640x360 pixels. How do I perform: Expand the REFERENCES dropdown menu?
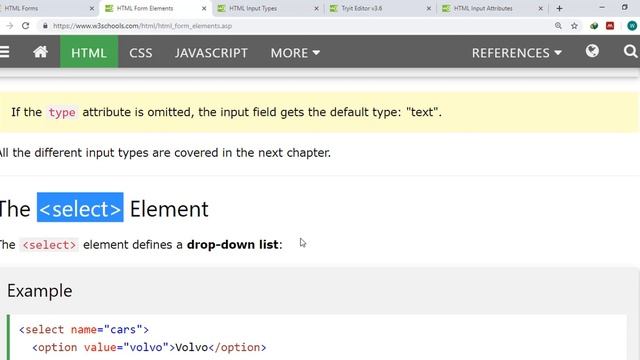(517, 52)
